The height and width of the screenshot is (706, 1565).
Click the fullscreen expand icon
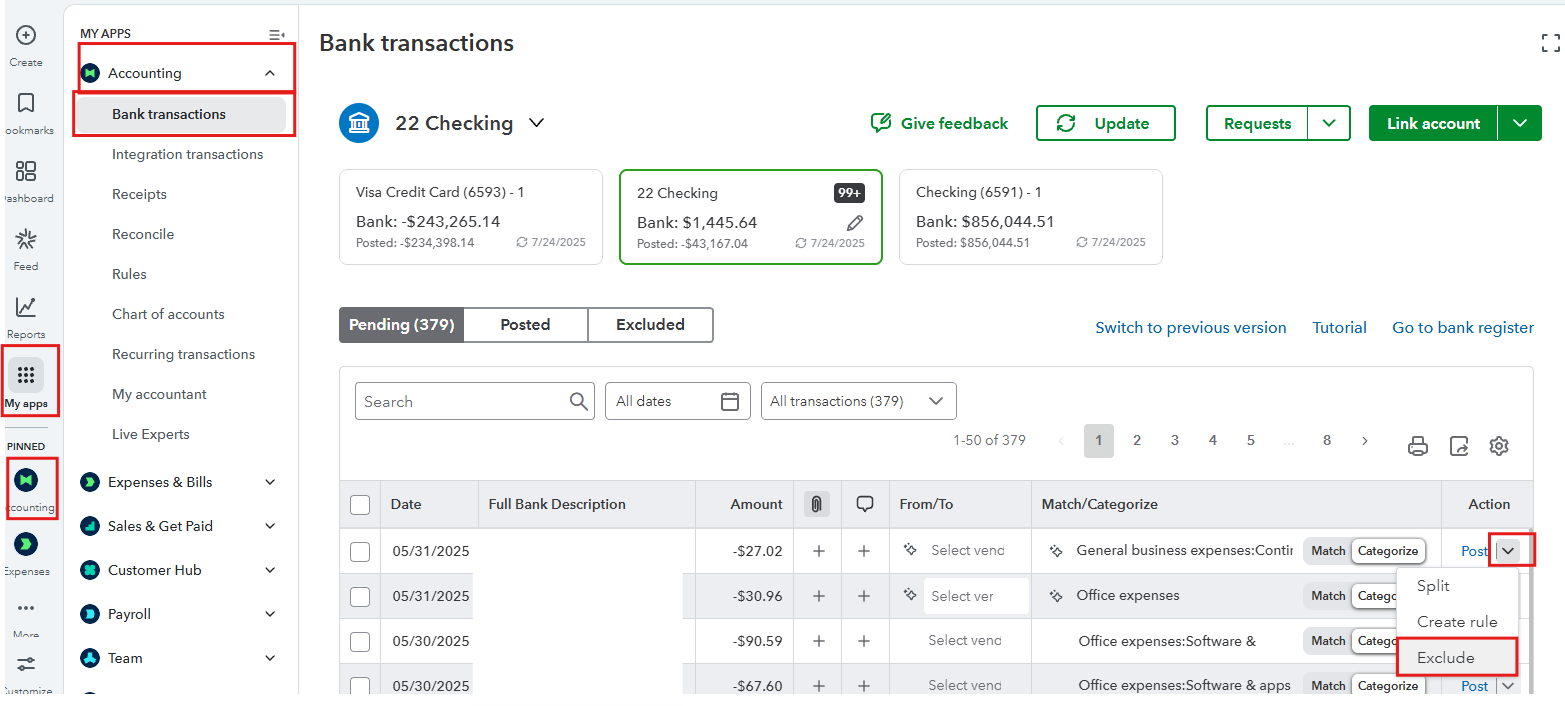pos(1550,42)
